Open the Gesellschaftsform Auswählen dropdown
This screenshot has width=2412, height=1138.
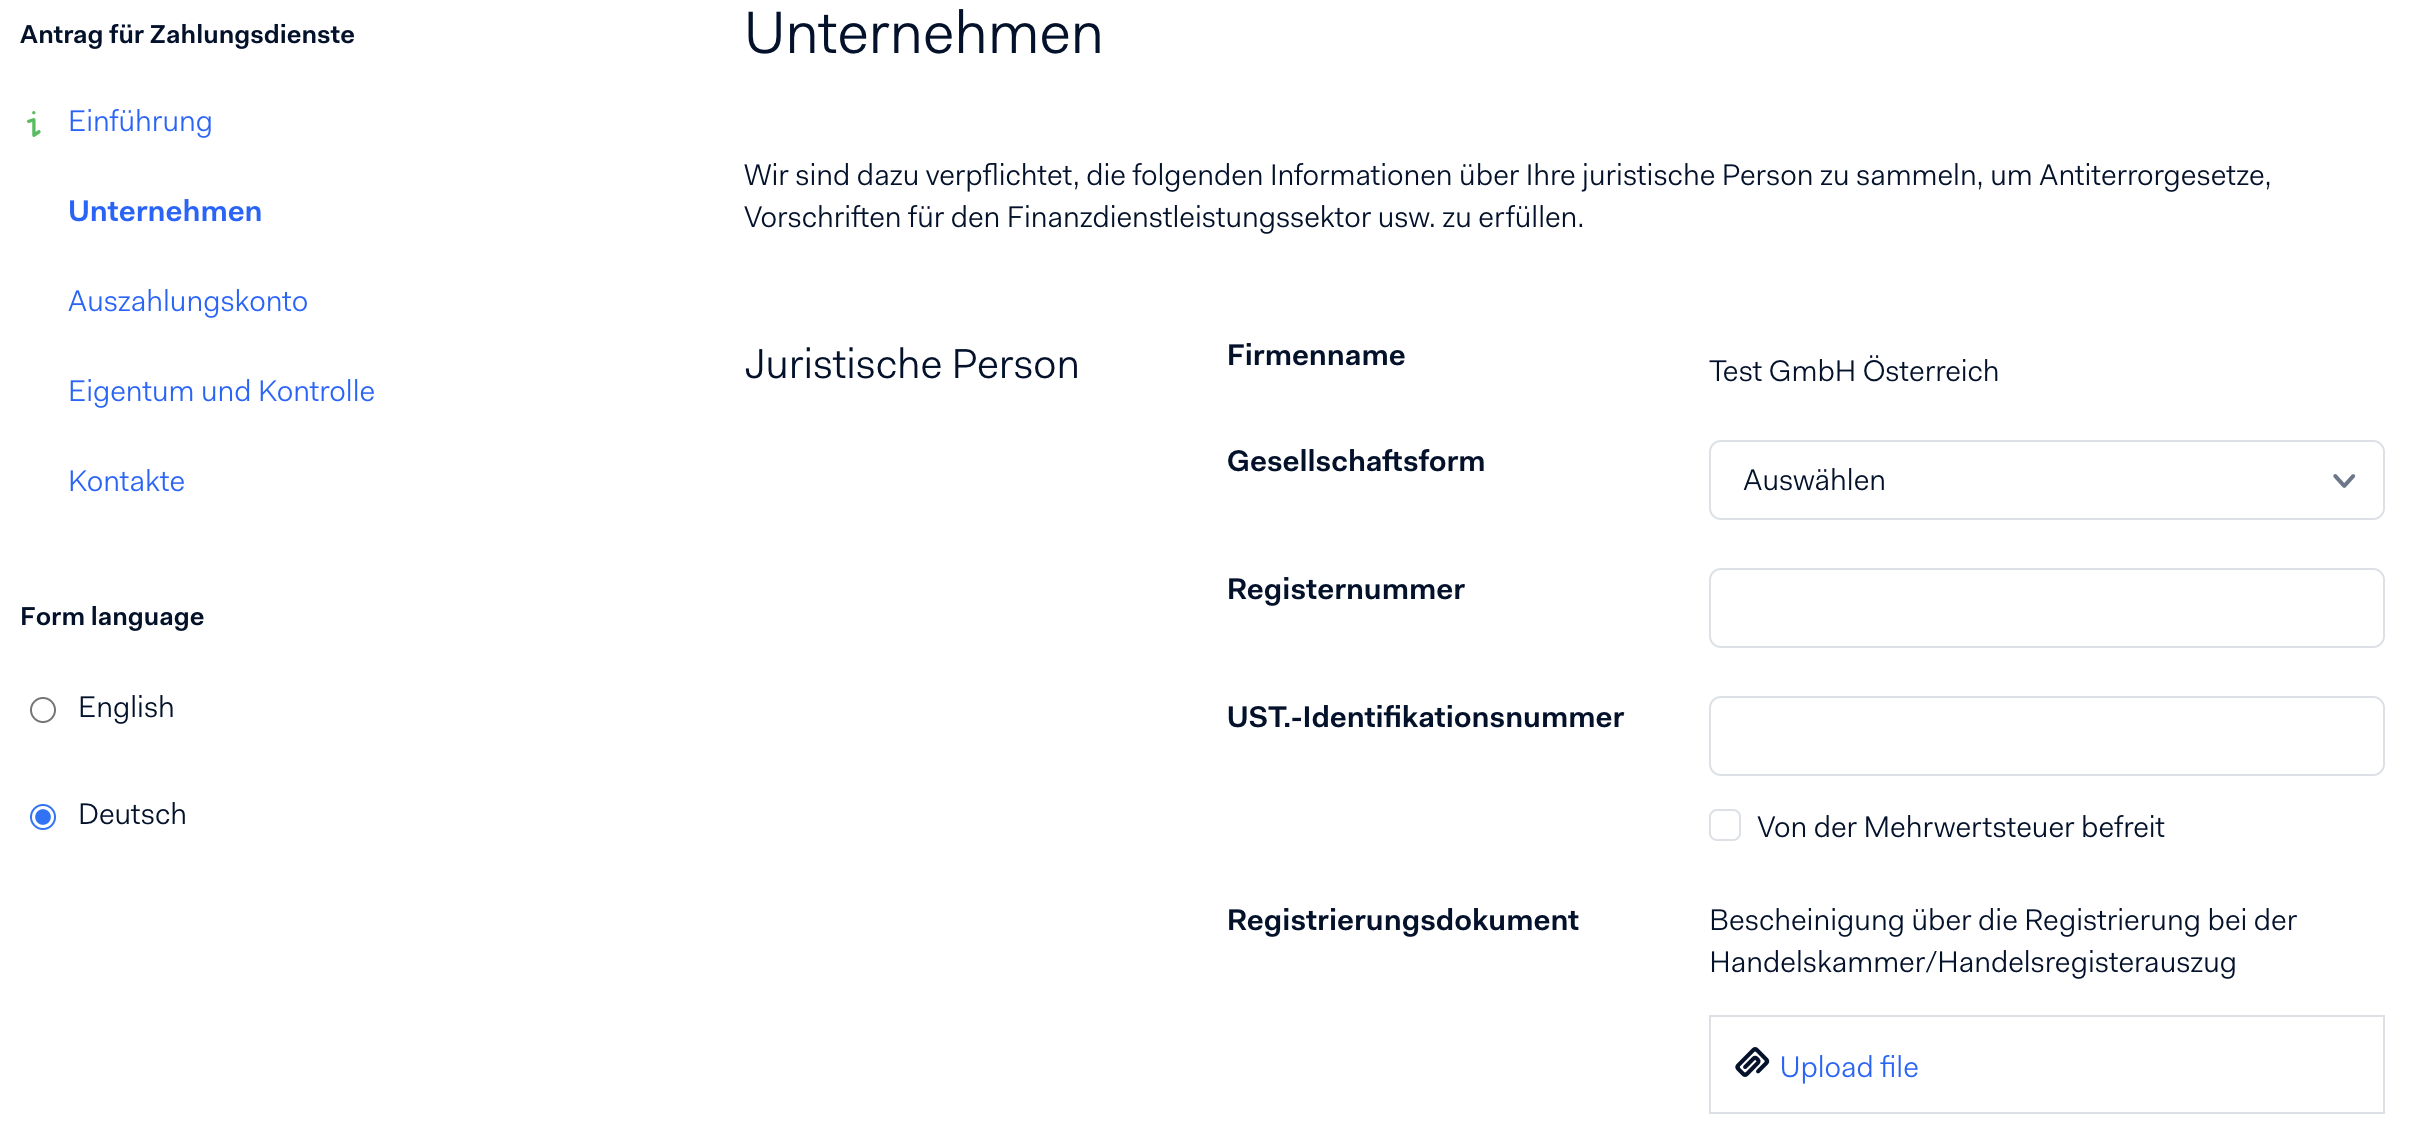(2046, 480)
